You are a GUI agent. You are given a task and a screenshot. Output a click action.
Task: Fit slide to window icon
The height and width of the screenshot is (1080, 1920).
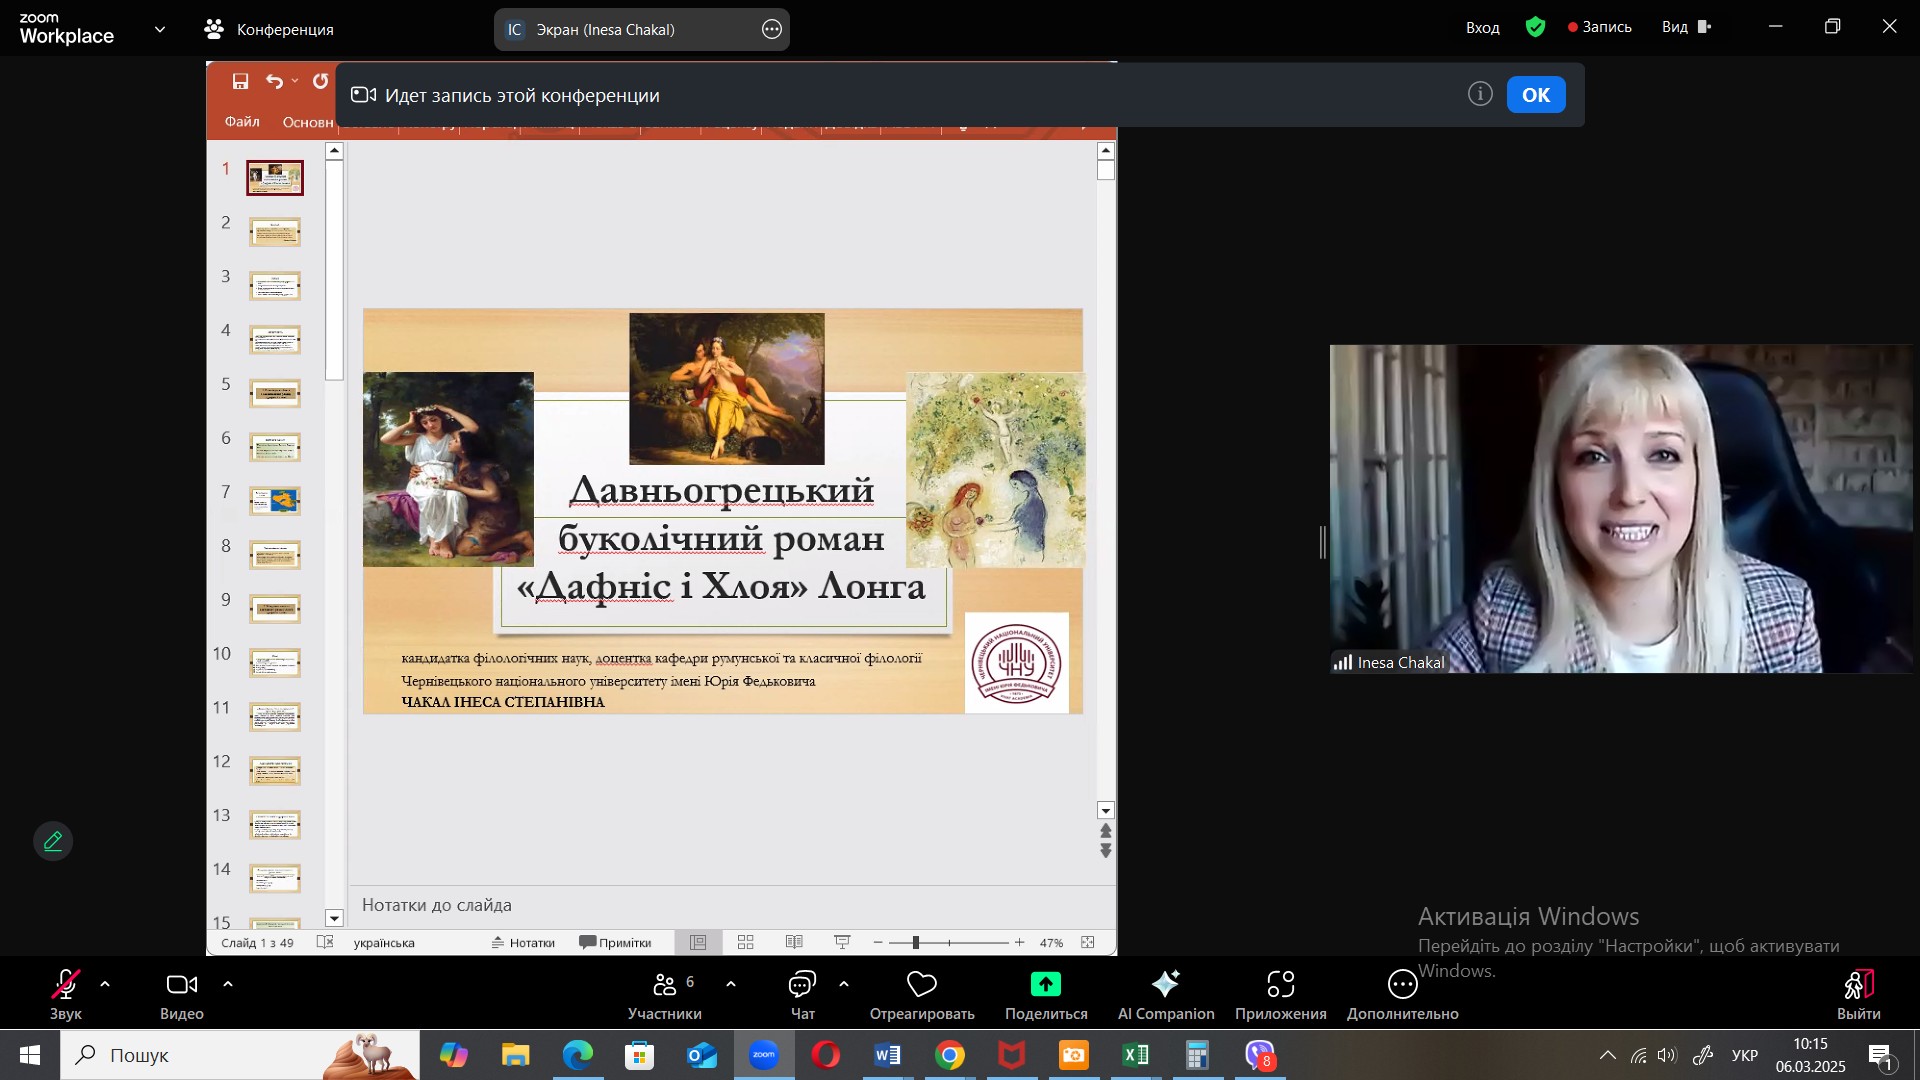1088,942
